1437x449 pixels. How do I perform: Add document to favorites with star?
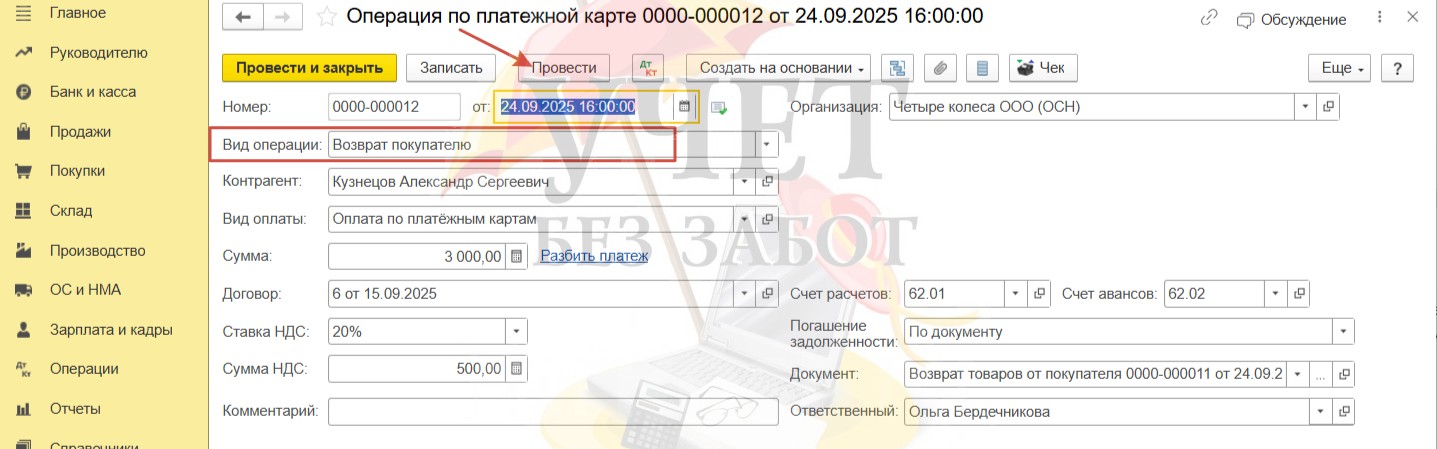tap(326, 17)
